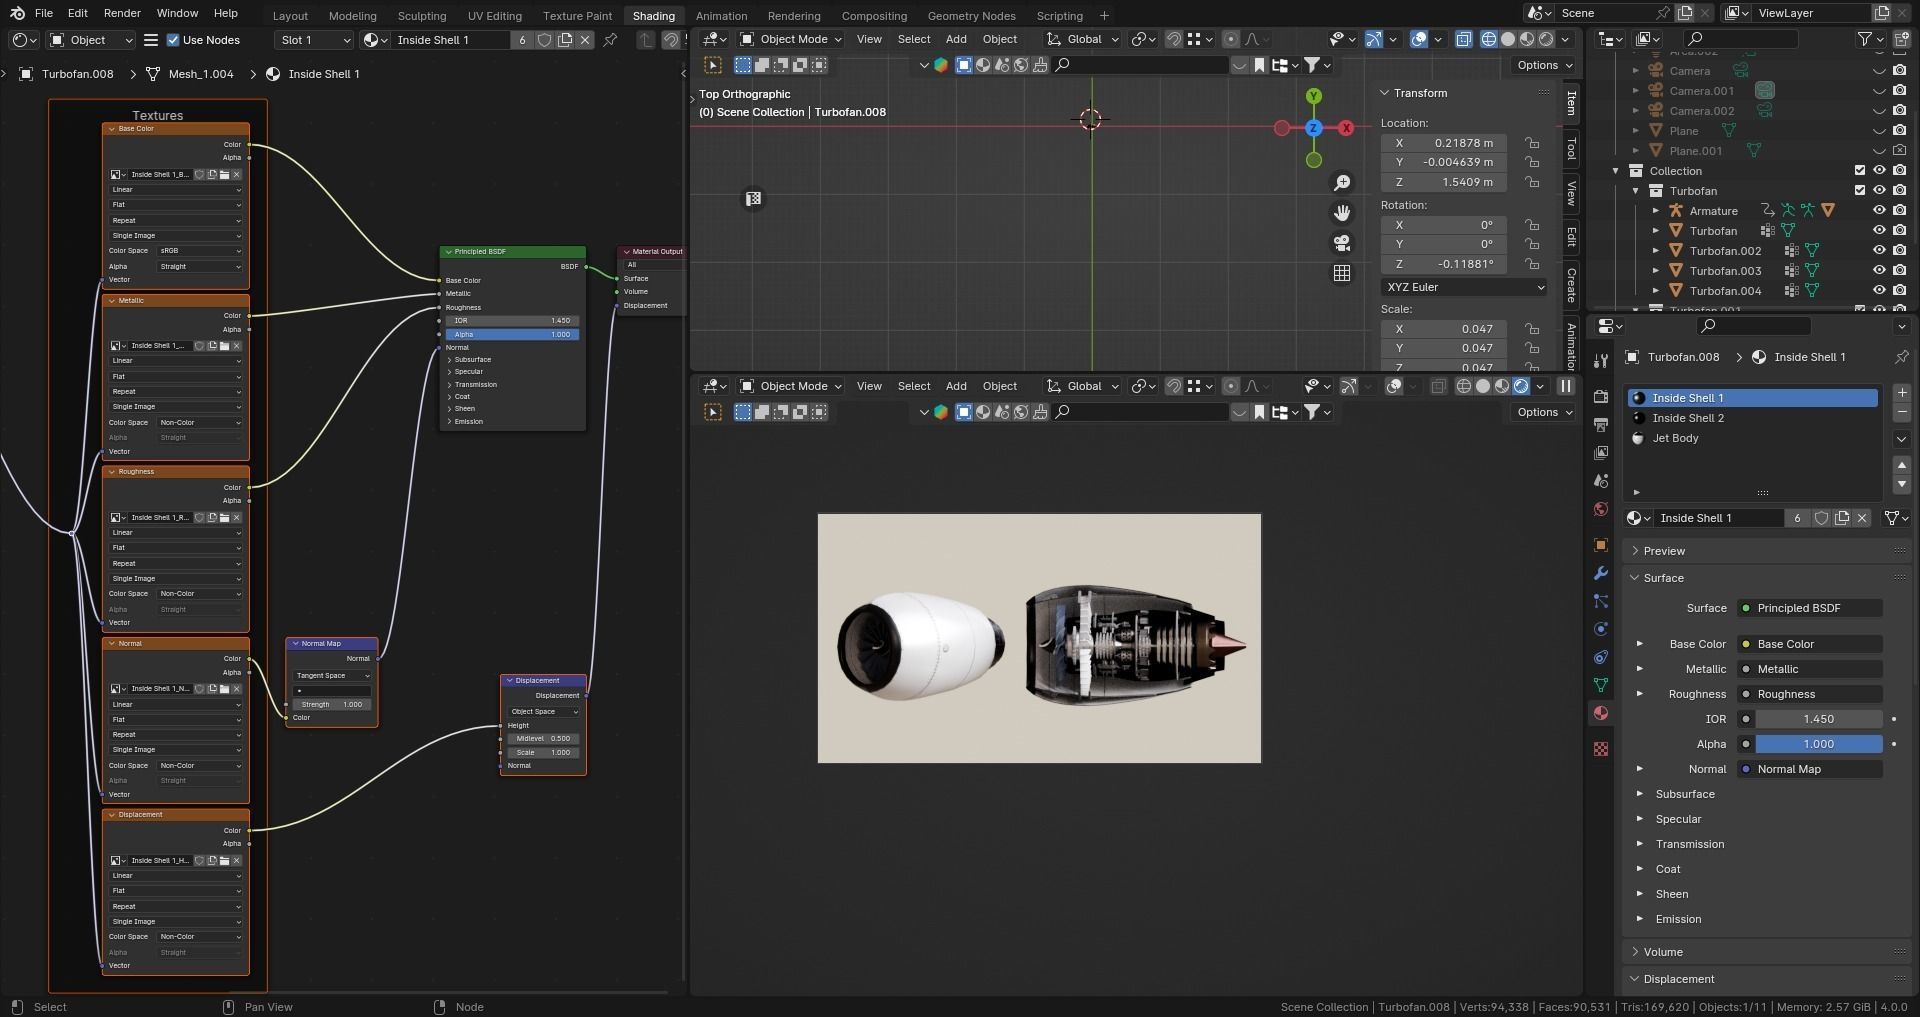Open the Tool sidebar tab
Viewport: 1920px width, 1017px height.
click(x=1571, y=149)
